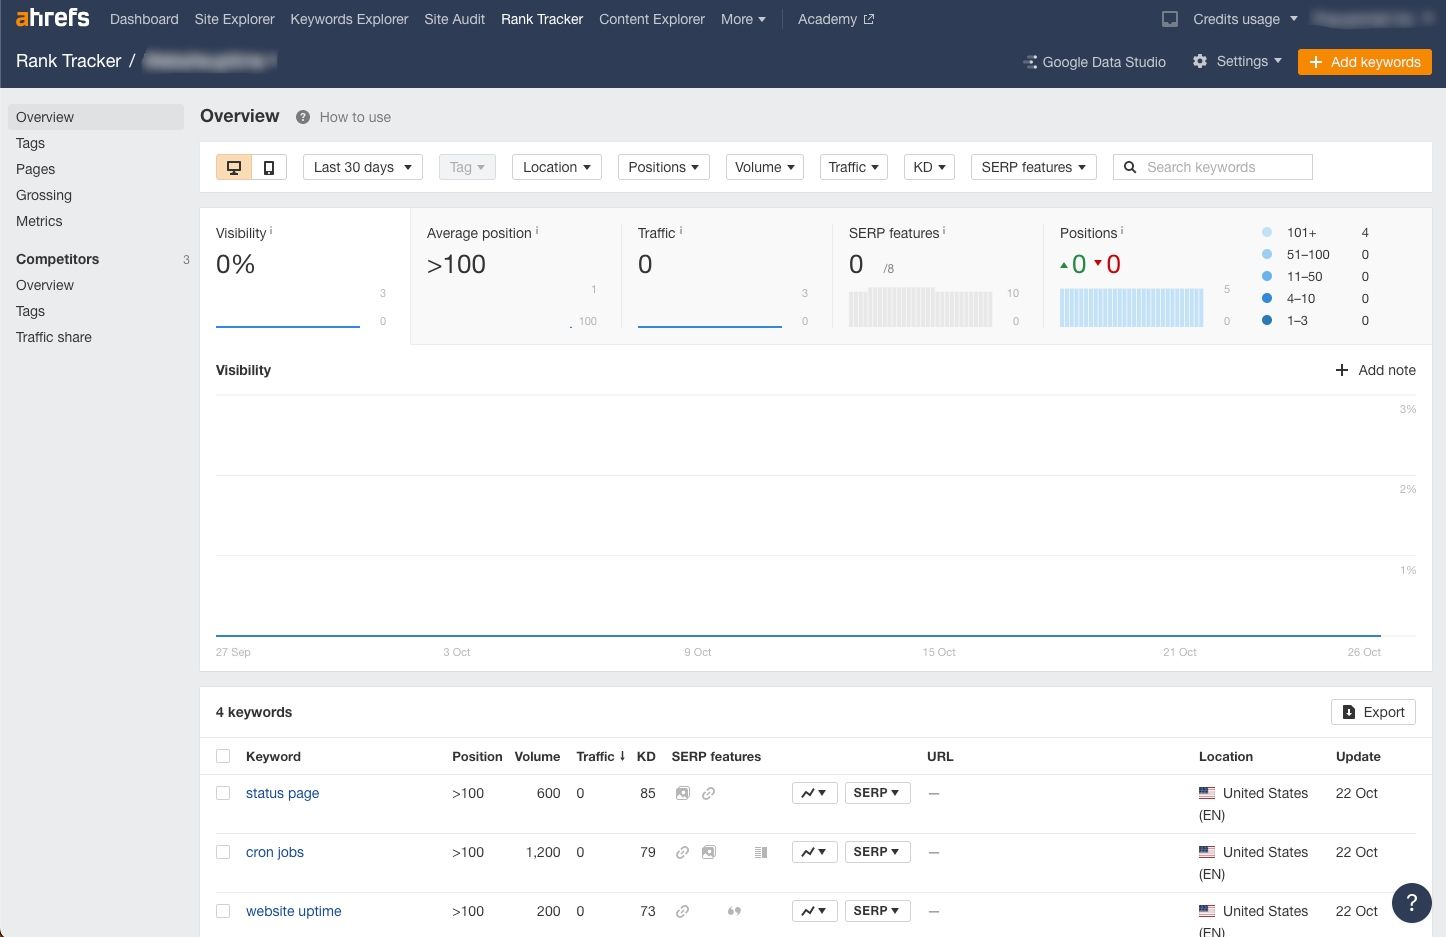Viewport: 1446px width, 937px height.
Task: Open the Volume filter dropdown
Action: pos(765,167)
